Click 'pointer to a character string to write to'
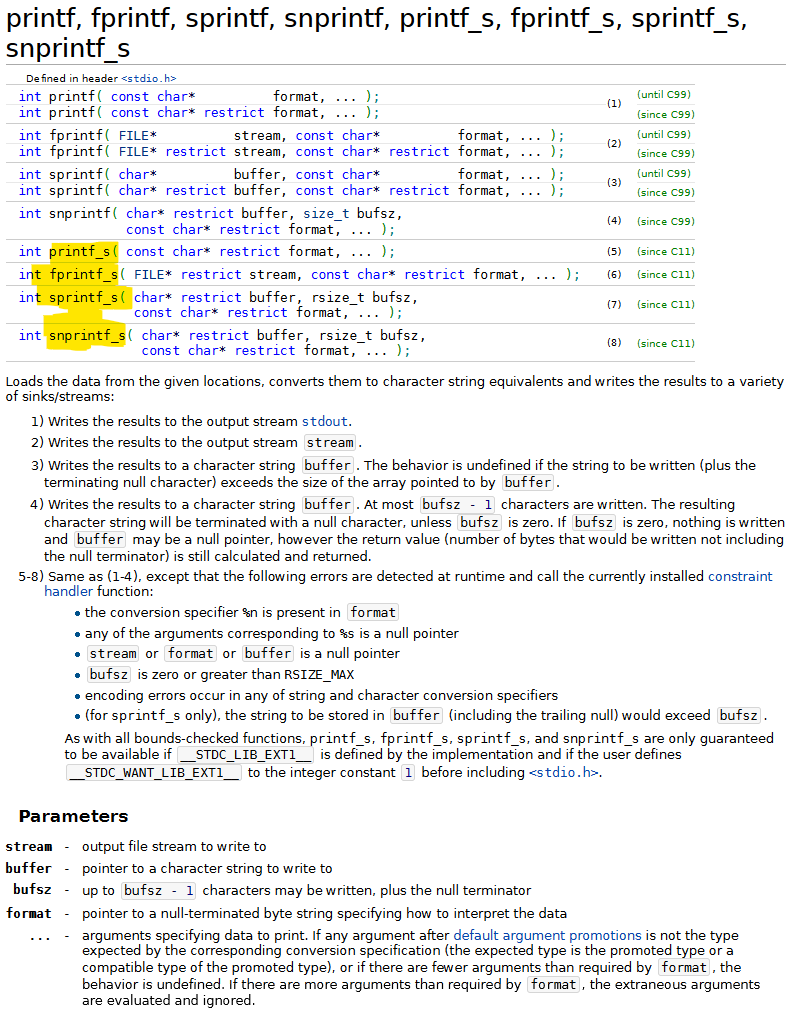798x1010 pixels. pyautogui.click(x=207, y=868)
